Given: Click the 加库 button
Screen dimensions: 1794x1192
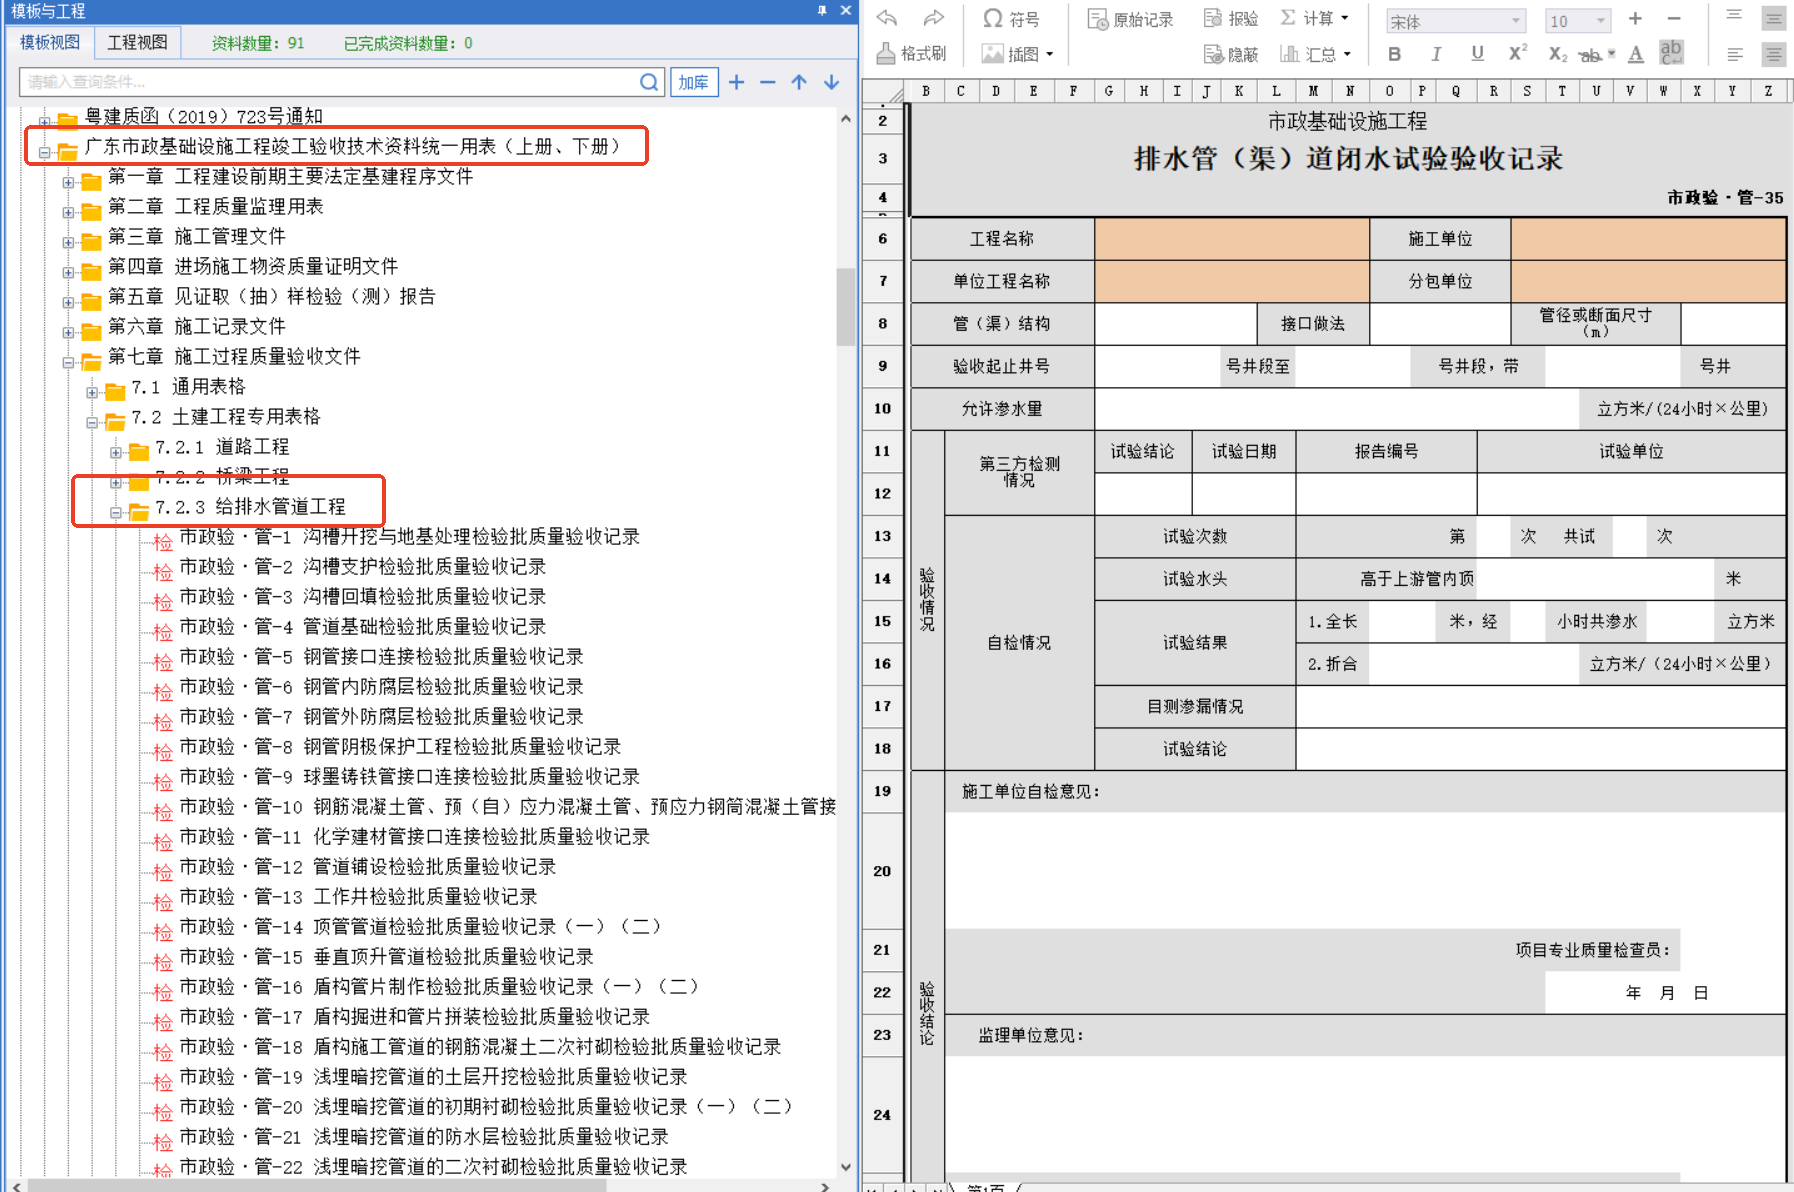Looking at the screenshot, I should coord(693,82).
